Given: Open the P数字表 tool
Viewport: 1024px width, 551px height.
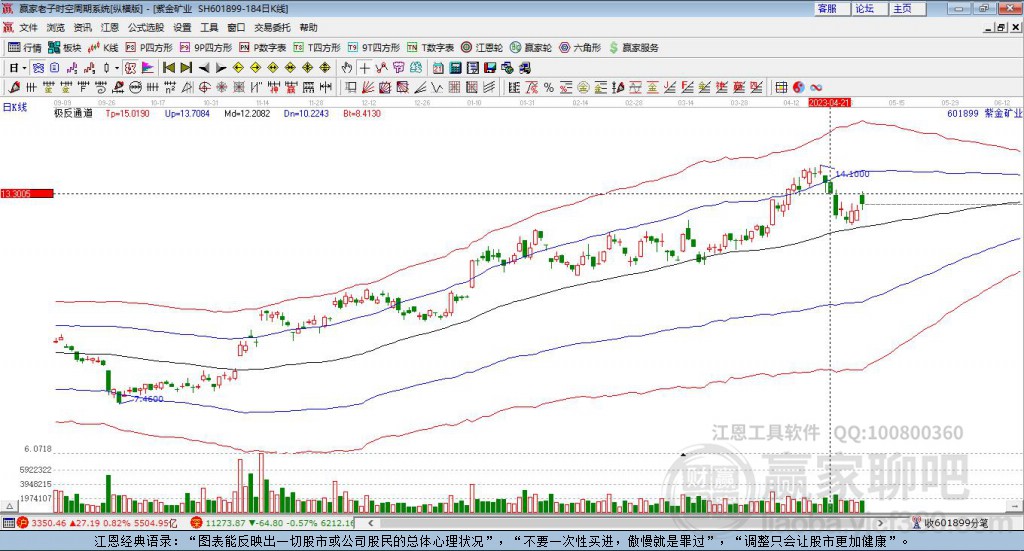Looking at the screenshot, I should (263, 48).
